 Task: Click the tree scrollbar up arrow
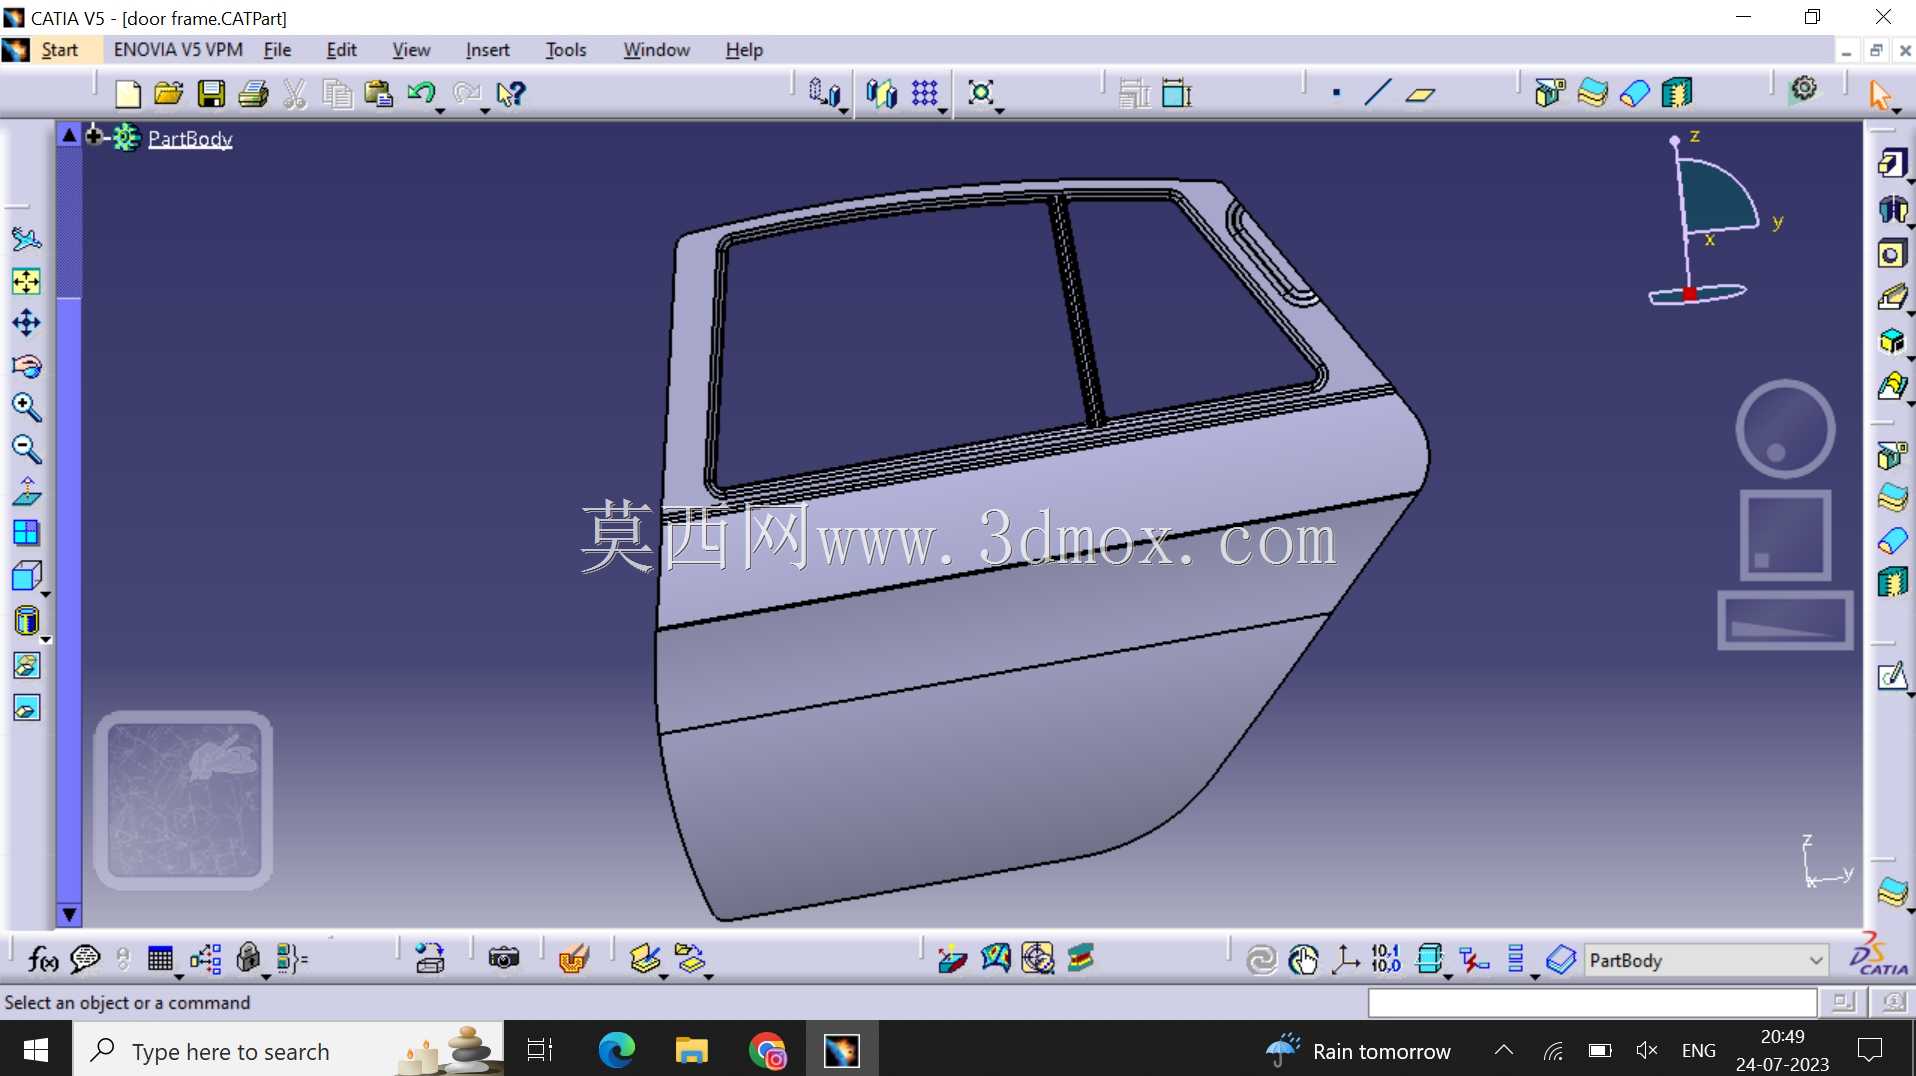[69, 135]
